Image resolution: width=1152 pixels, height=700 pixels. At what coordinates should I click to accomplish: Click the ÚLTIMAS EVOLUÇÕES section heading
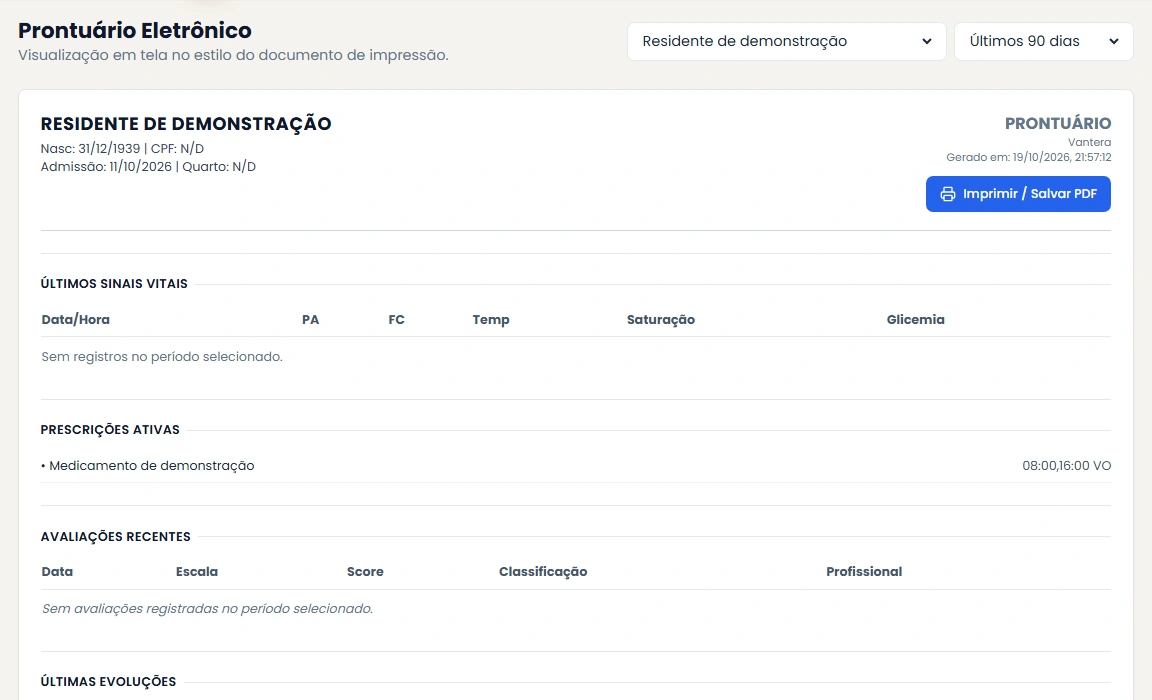tap(108, 682)
